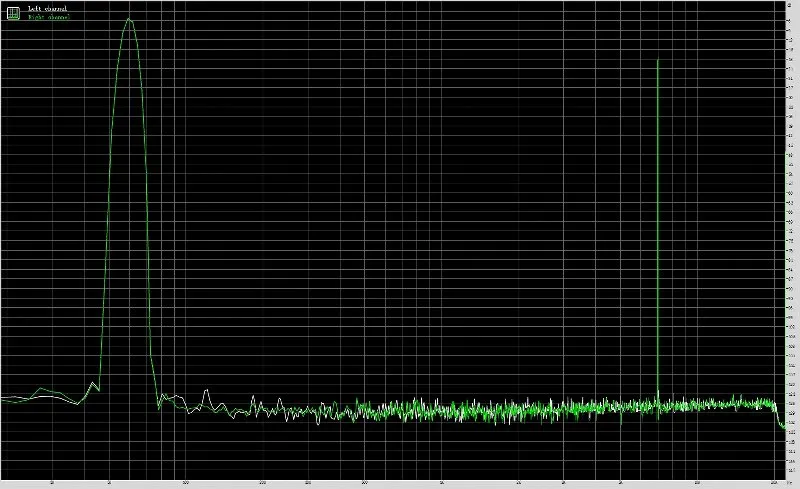Select the green Right channel legend label
This screenshot has width=800, height=489.
coord(49,17)
